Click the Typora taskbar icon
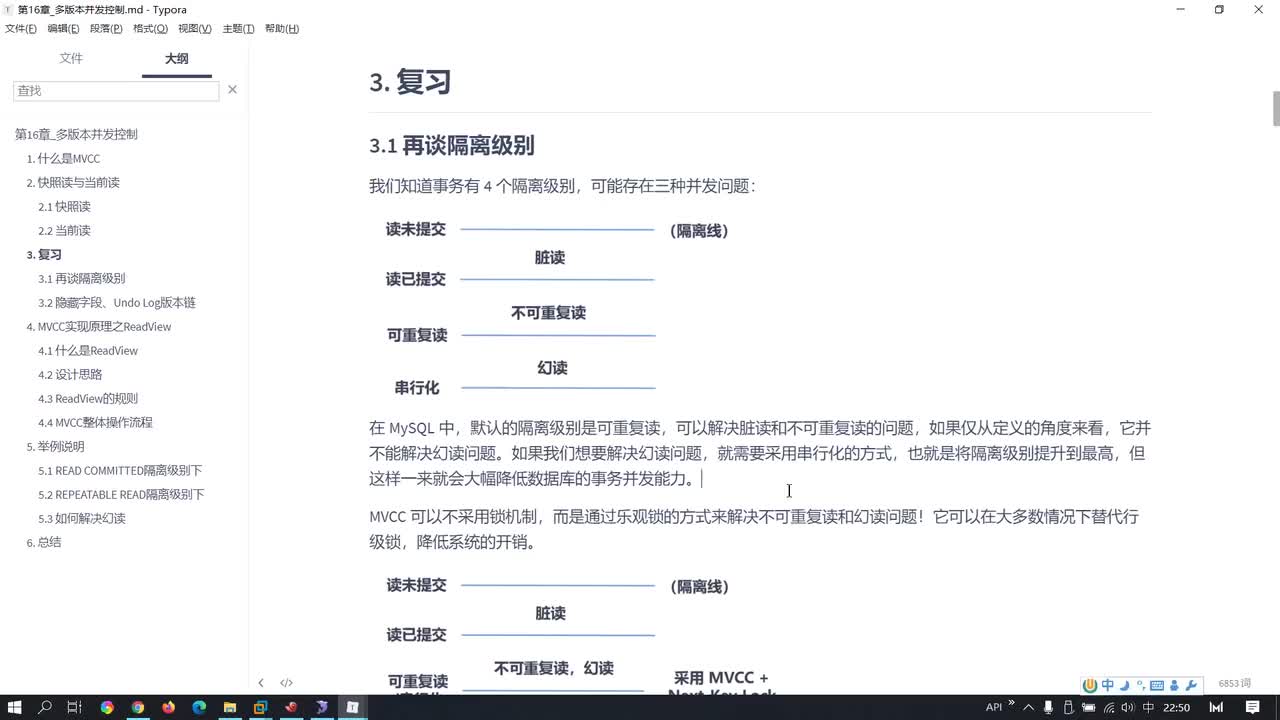The image size is (1280, 720). 352,707
